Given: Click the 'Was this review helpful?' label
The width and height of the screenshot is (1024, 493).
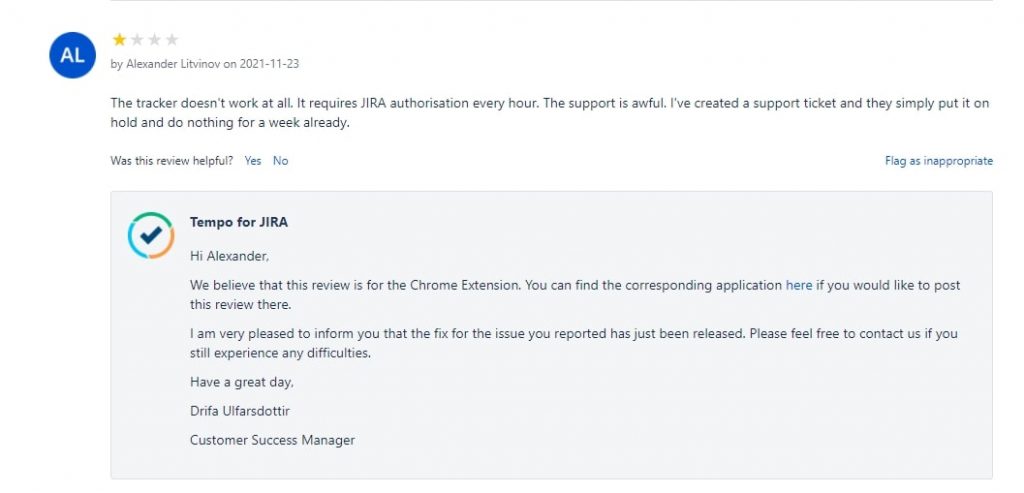Looking at the screenshot, I should click(172, 161).
